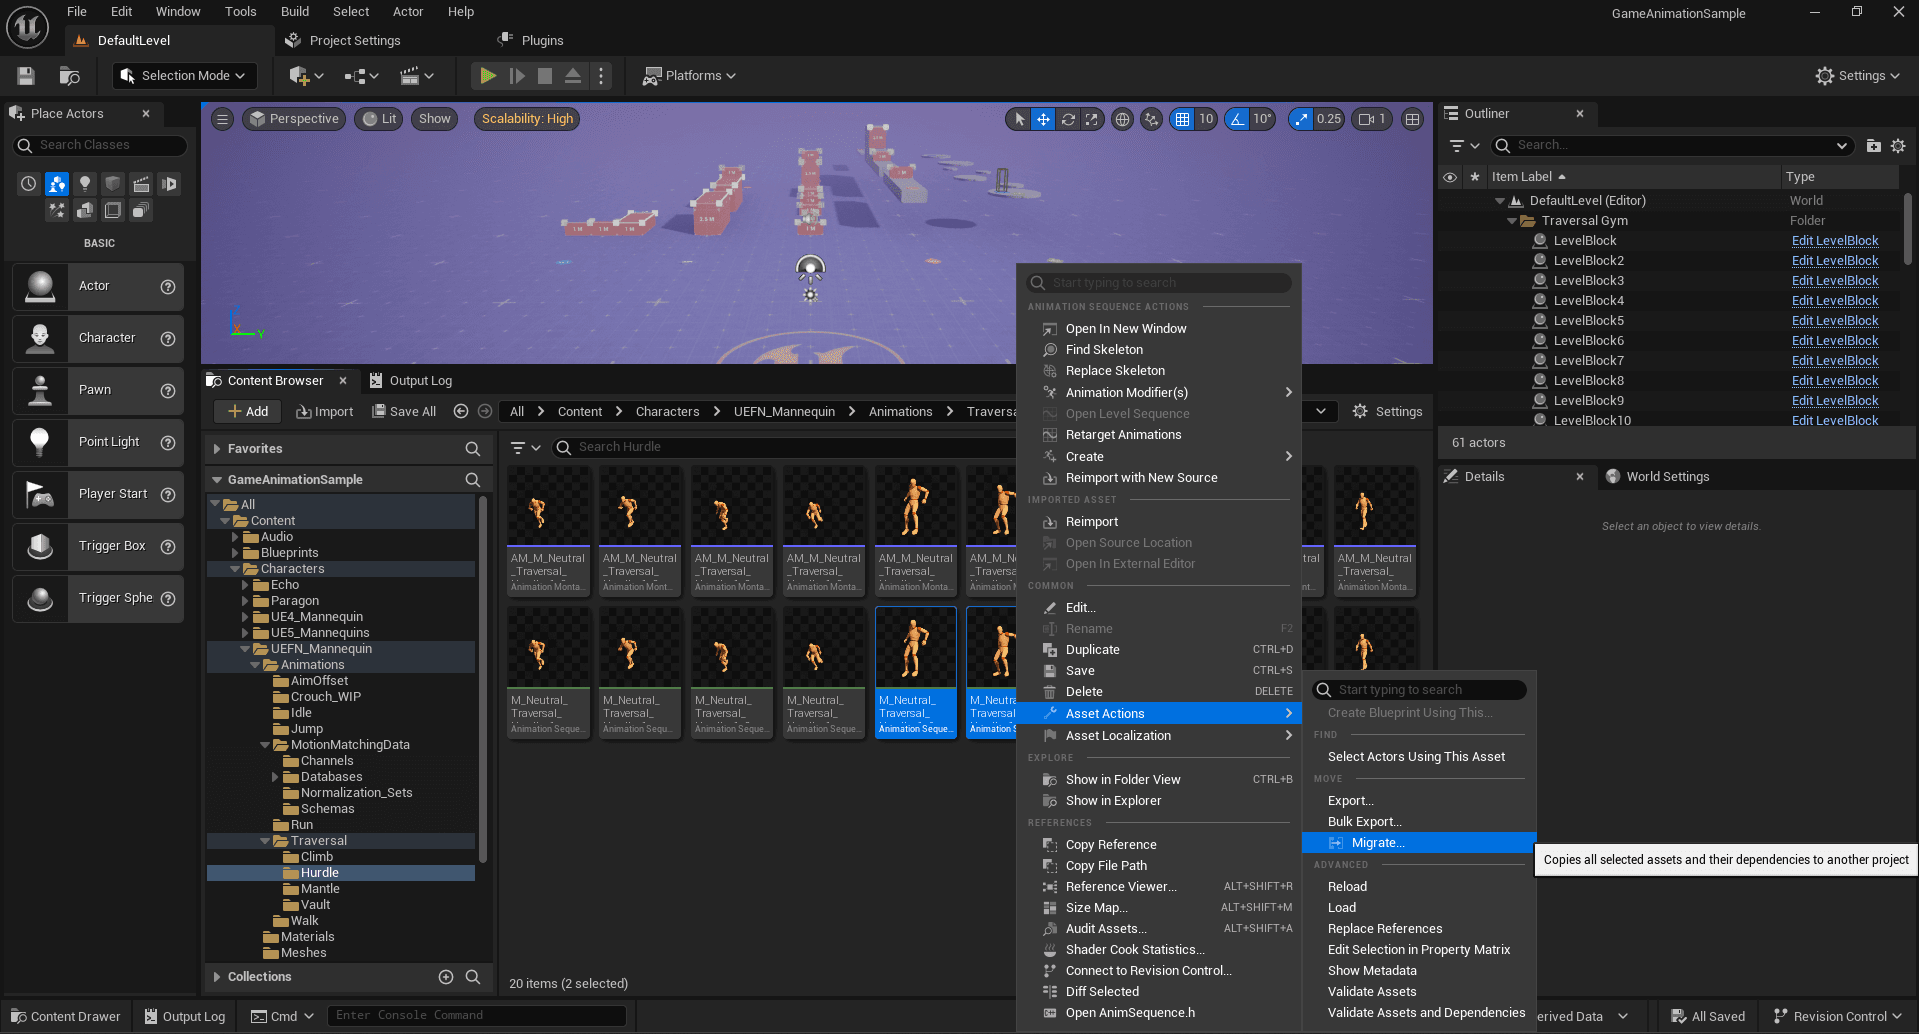Click the Import button in Content Browser
The width and height of the screenshot is (1919, 1034).
tap(325, 412)
